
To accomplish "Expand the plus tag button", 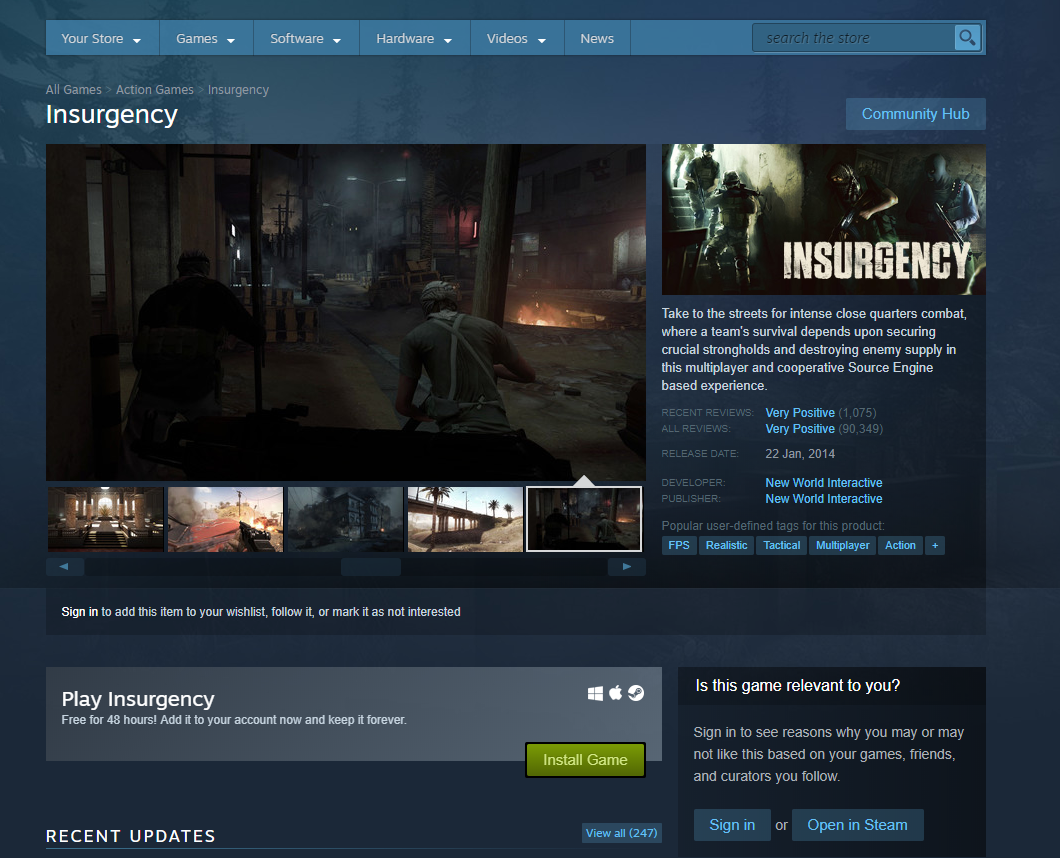I will click(935, 545).
